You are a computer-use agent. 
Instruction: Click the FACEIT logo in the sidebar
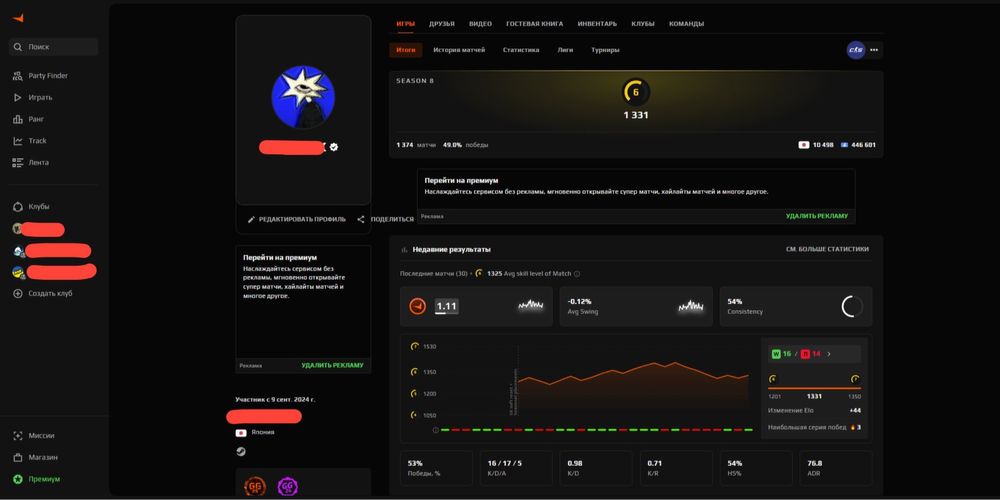point(18,18)
